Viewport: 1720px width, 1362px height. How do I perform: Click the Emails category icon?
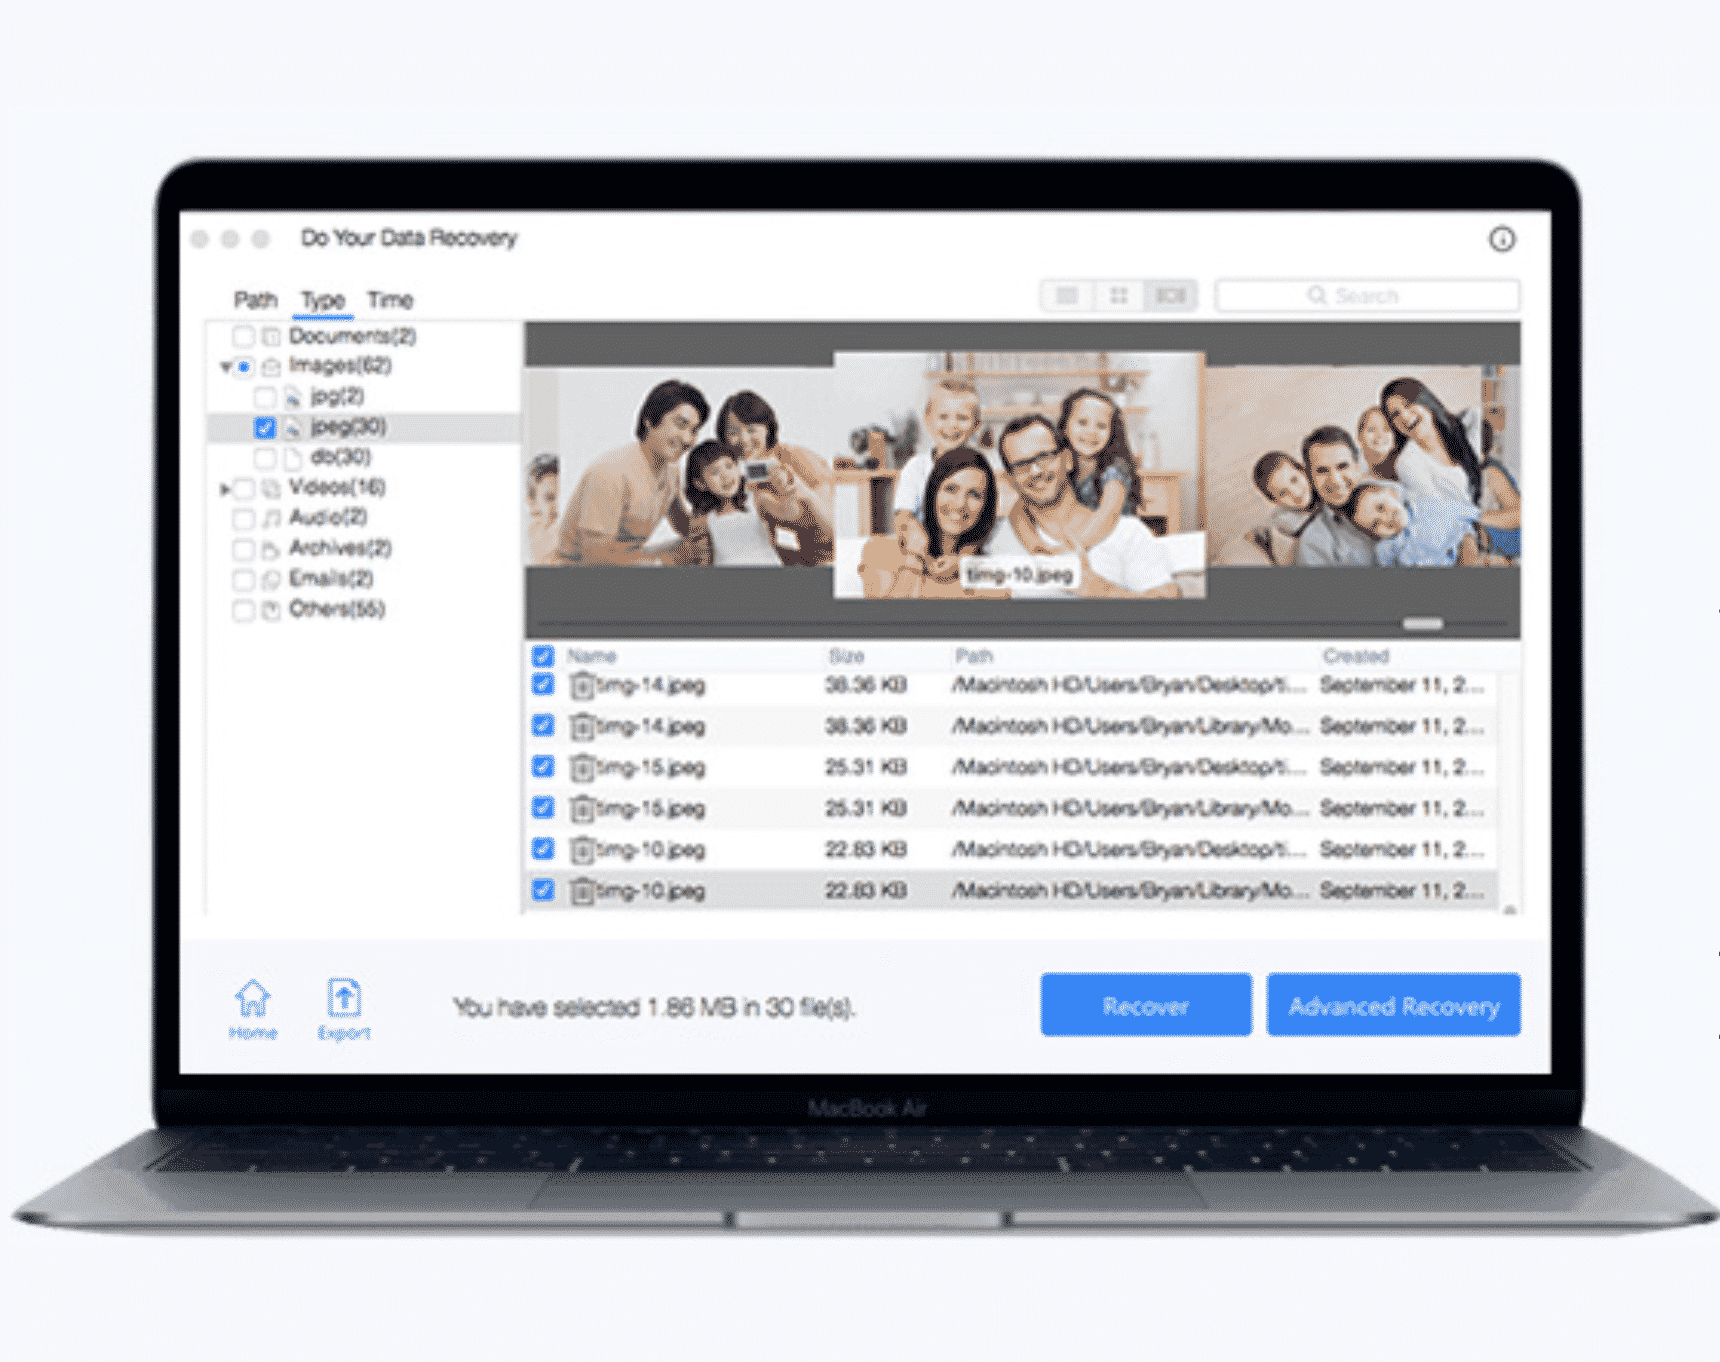(271, 579)
